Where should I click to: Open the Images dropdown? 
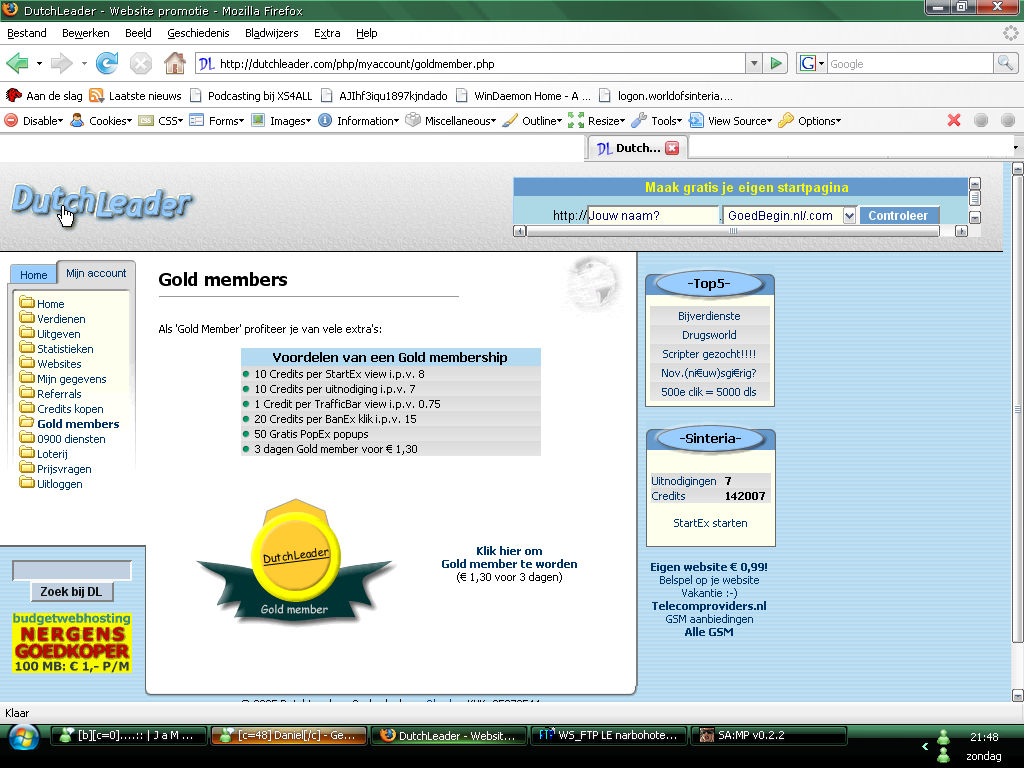pos(281,121)
